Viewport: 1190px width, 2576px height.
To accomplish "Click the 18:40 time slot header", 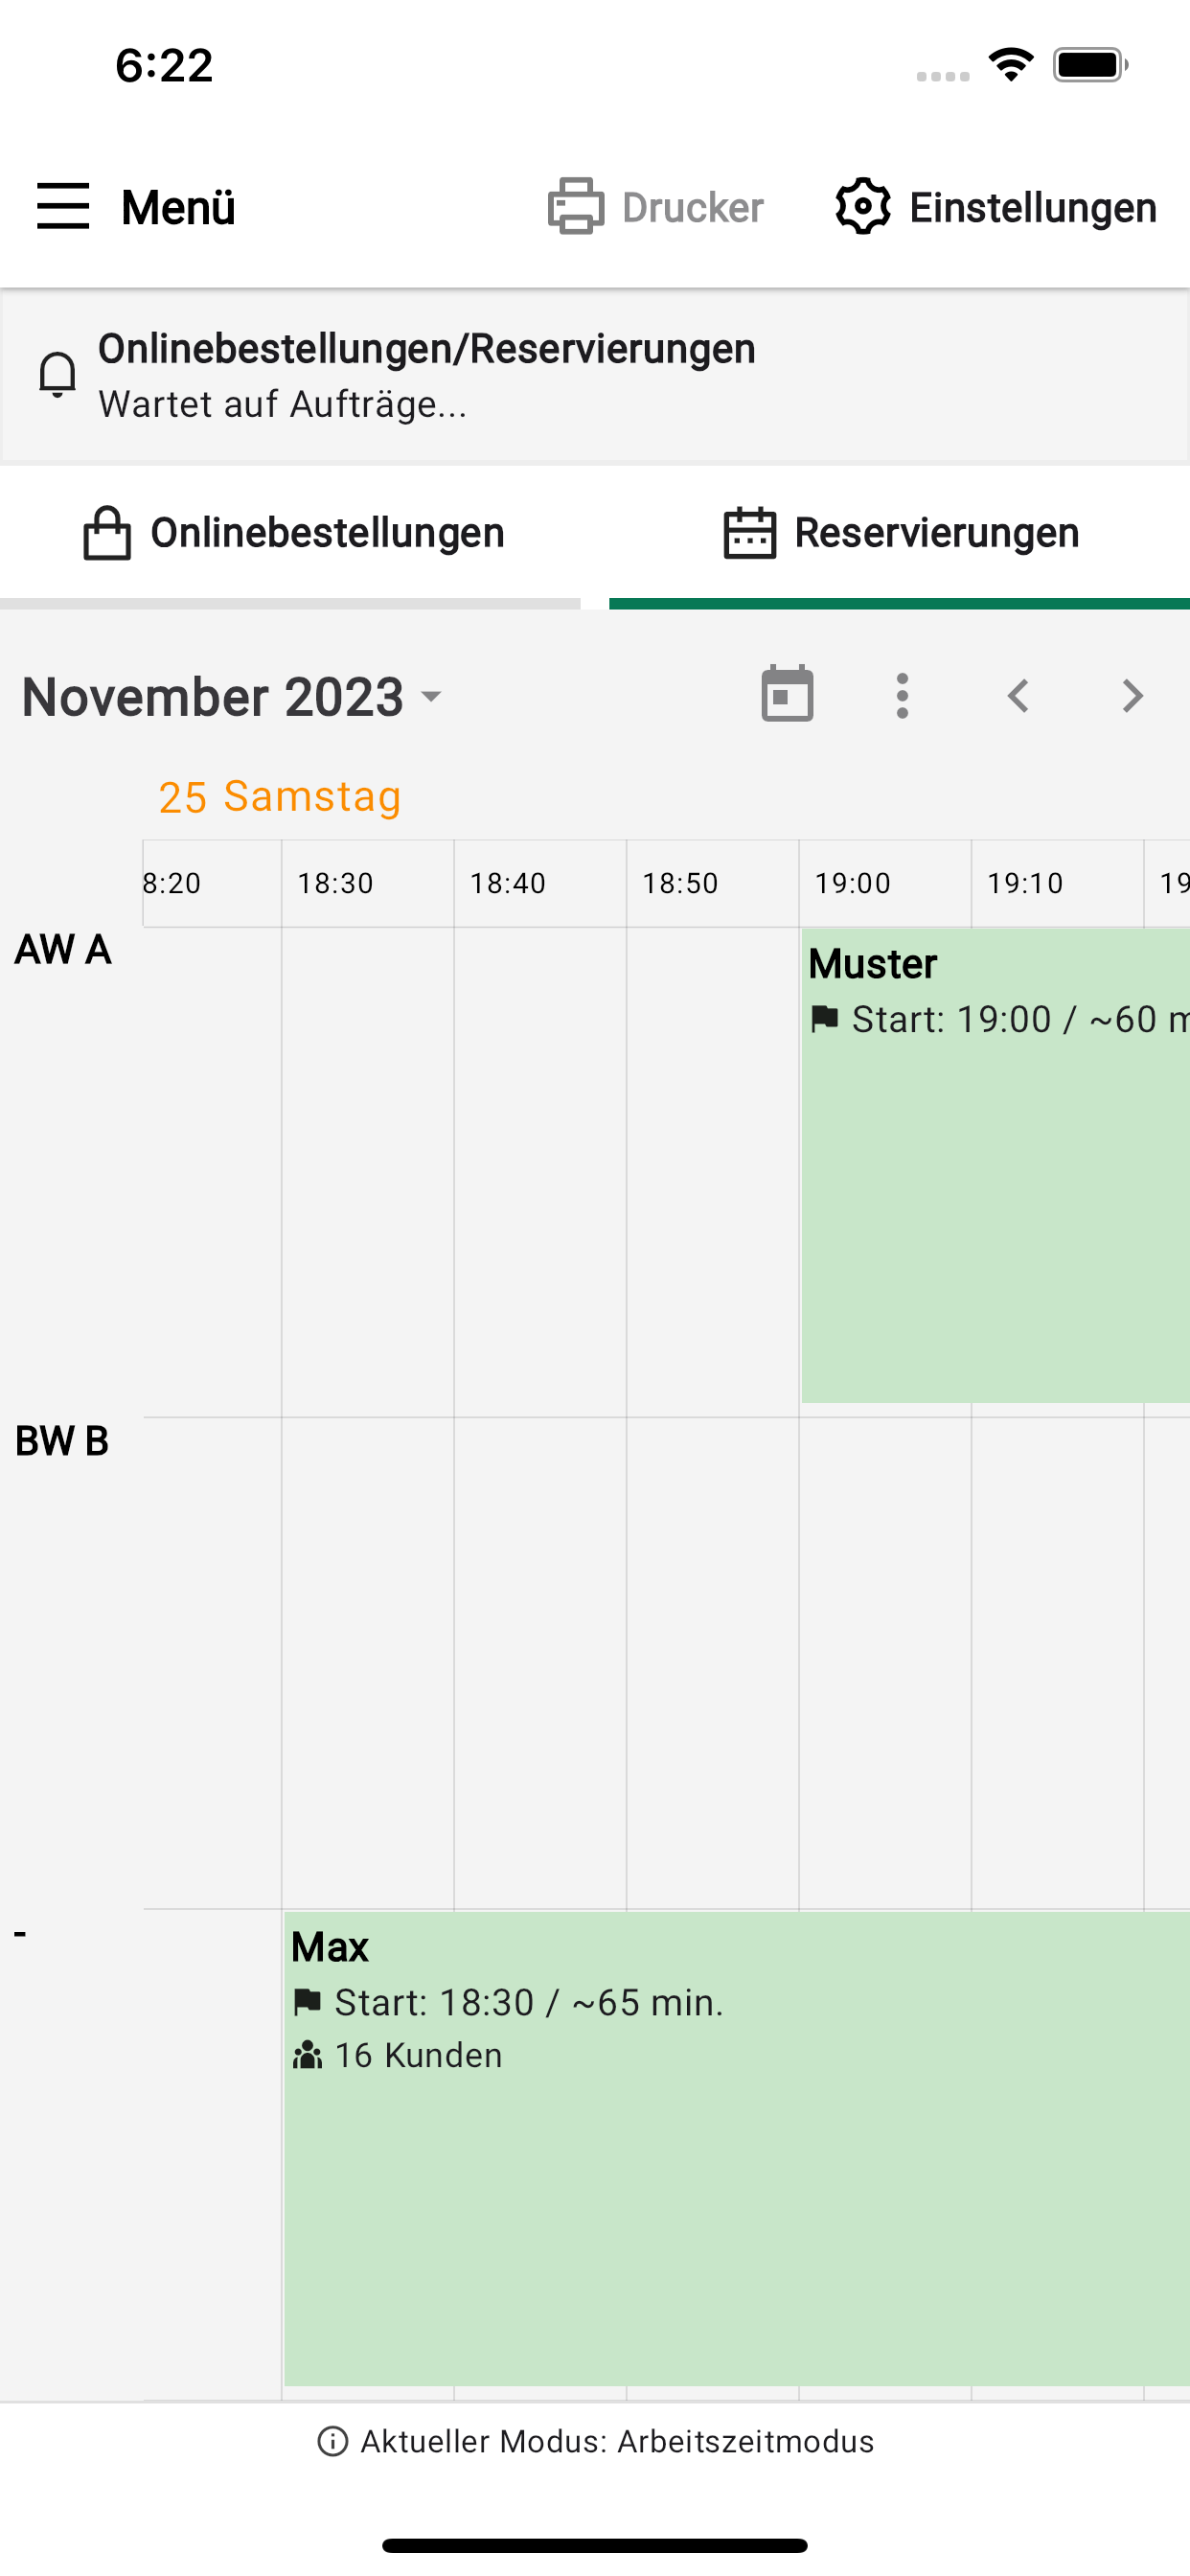I will coord(508,883).
